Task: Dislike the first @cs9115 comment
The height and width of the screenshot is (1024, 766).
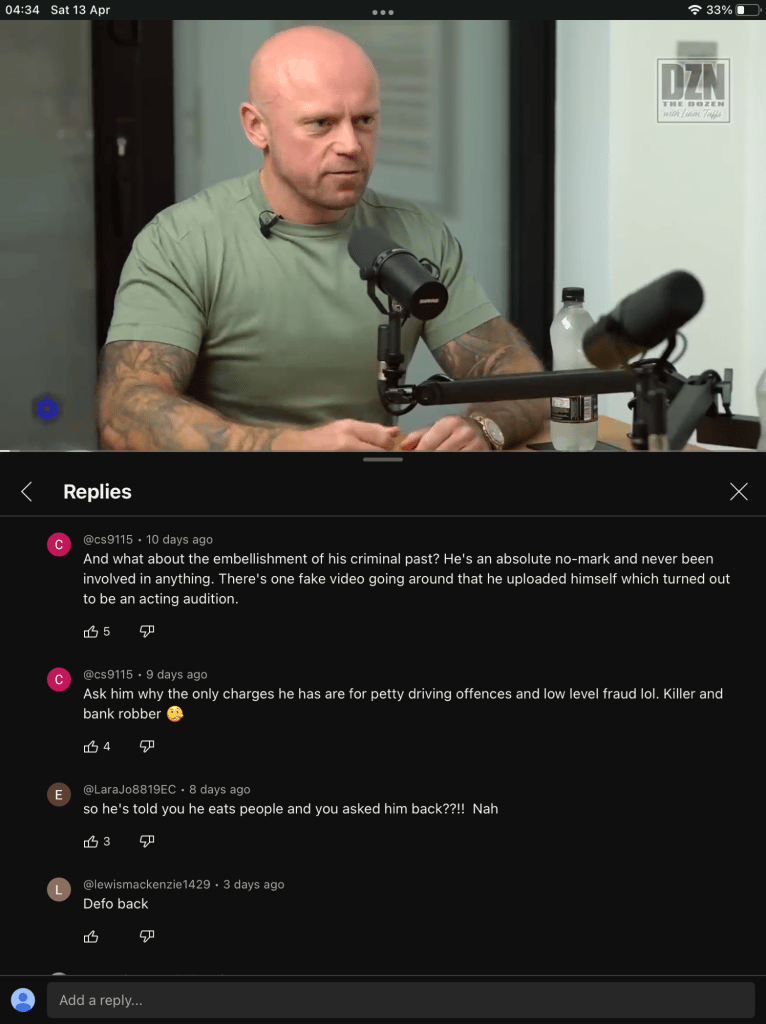Action: pos(147,632)
